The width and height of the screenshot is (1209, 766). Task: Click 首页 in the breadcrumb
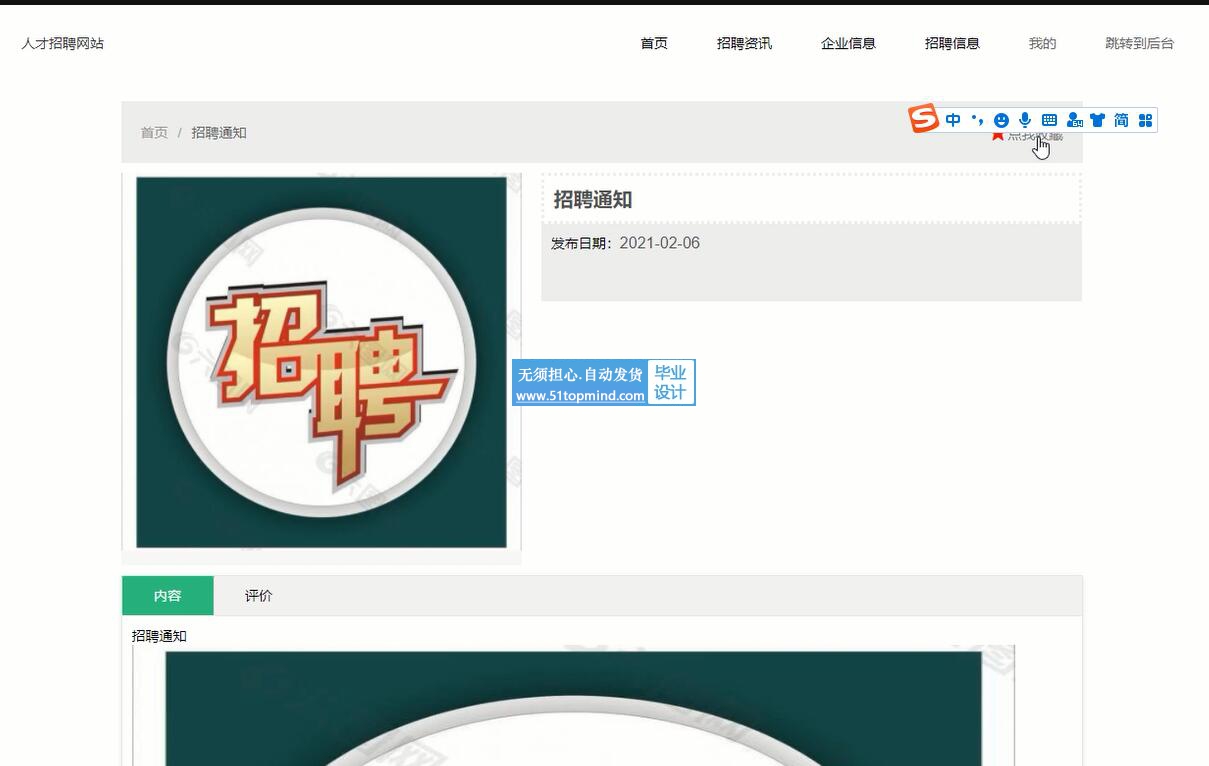[x=154, y=132]
